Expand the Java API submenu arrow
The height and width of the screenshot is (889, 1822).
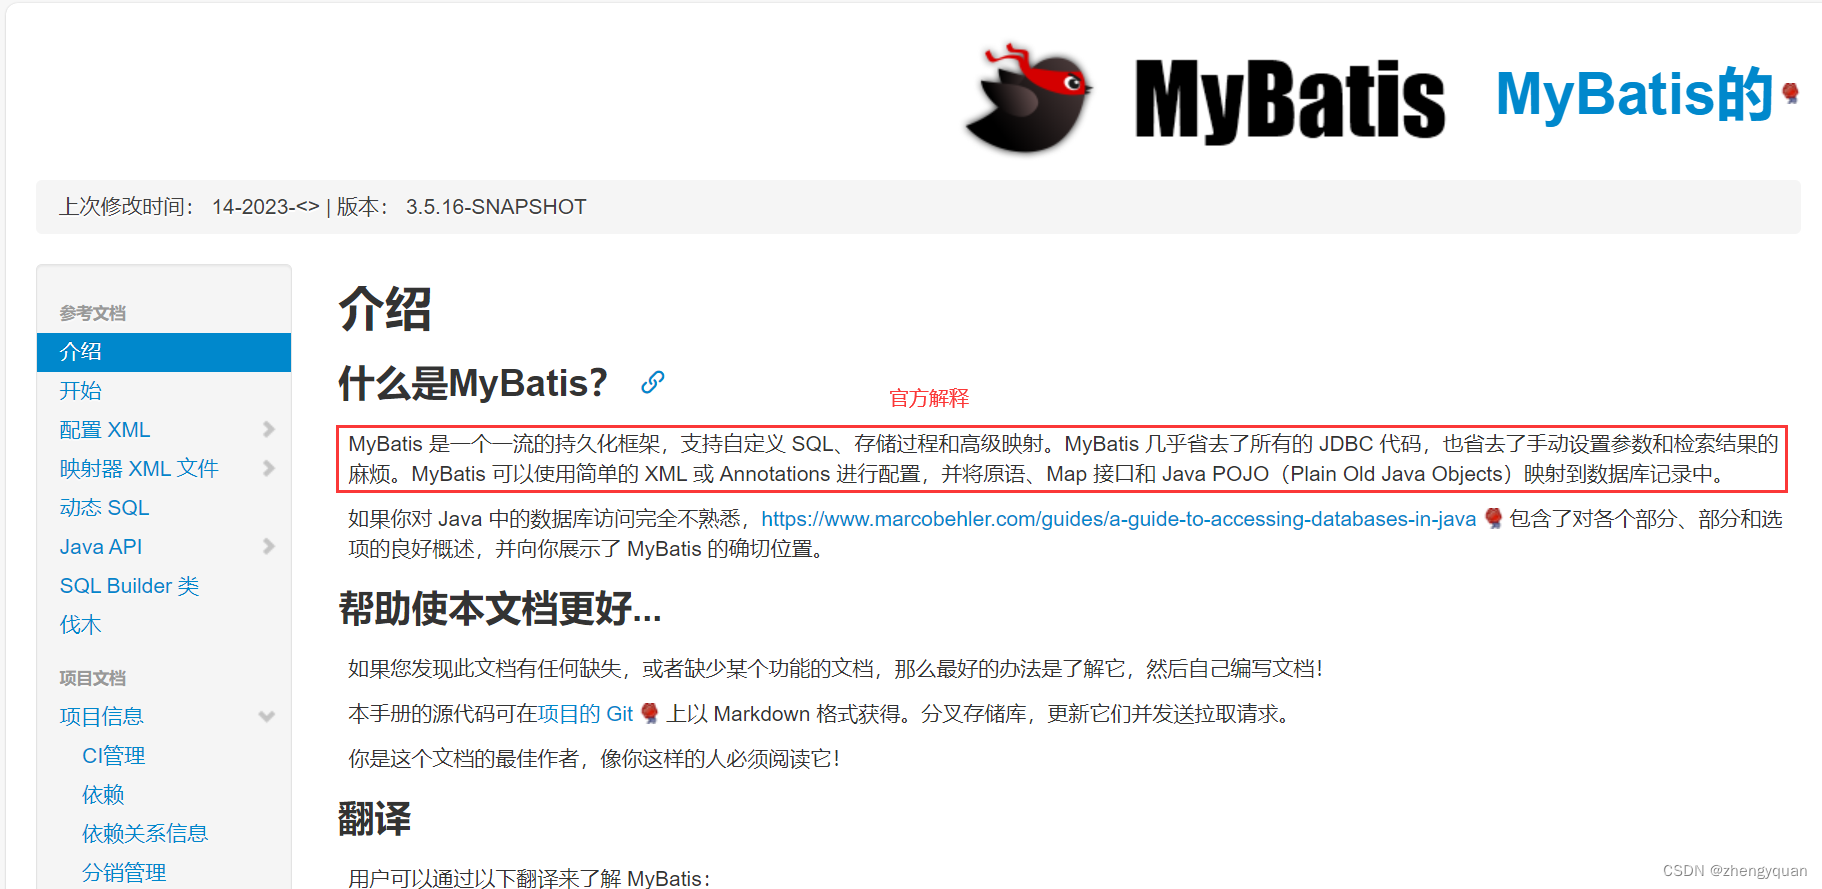point(268,546)
